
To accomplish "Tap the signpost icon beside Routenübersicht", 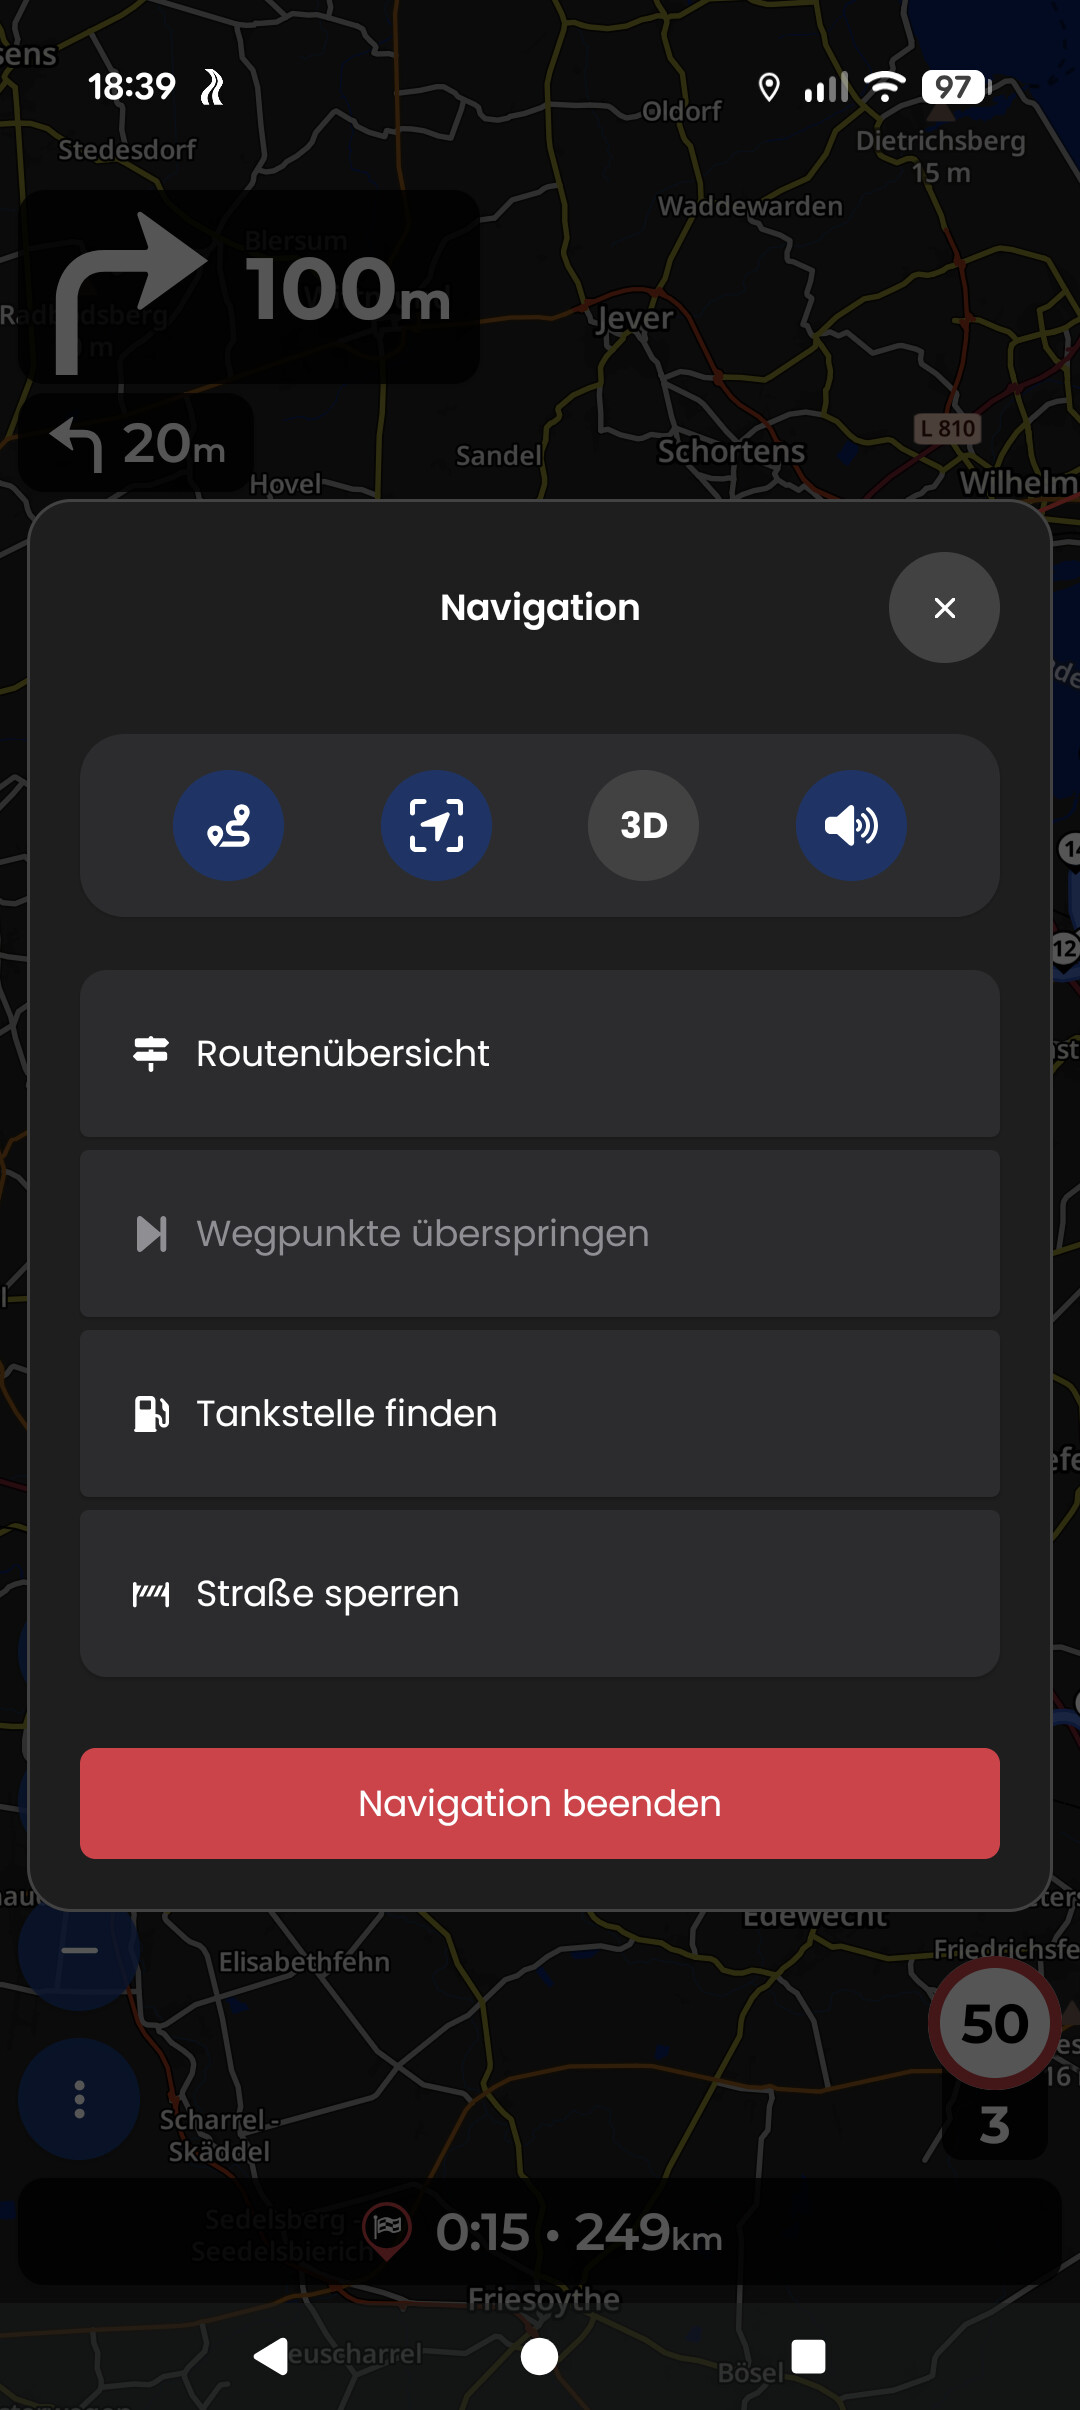I will tap(151, 1053).
